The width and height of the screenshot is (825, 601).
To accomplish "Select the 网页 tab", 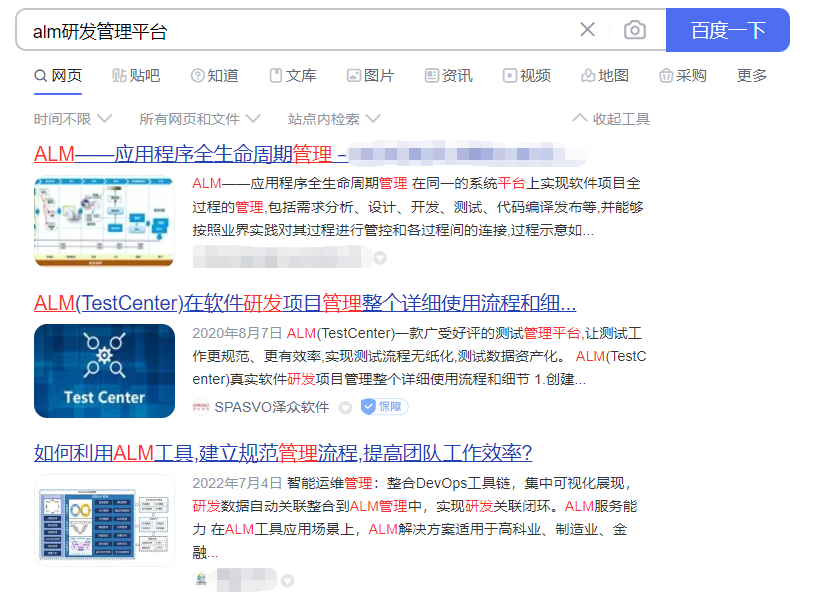I will click(58, 76).
